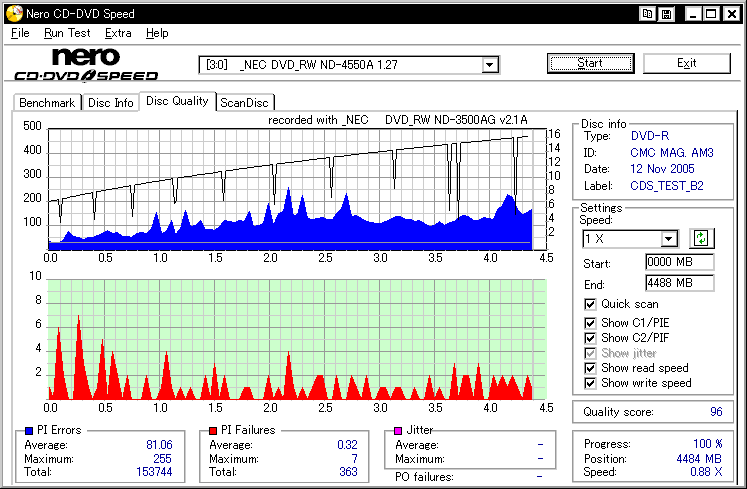Click the blue PI Errors legend swatch
The image size is (747, 489).
[29, 431]
